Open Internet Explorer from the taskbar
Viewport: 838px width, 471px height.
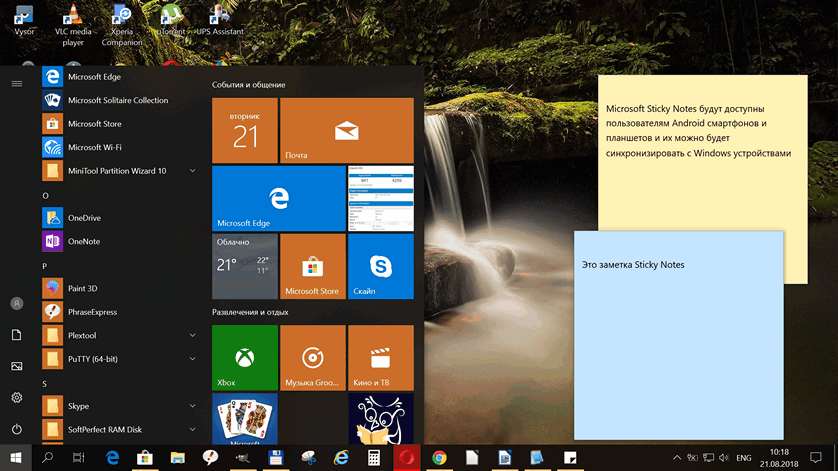pos(341,458)
